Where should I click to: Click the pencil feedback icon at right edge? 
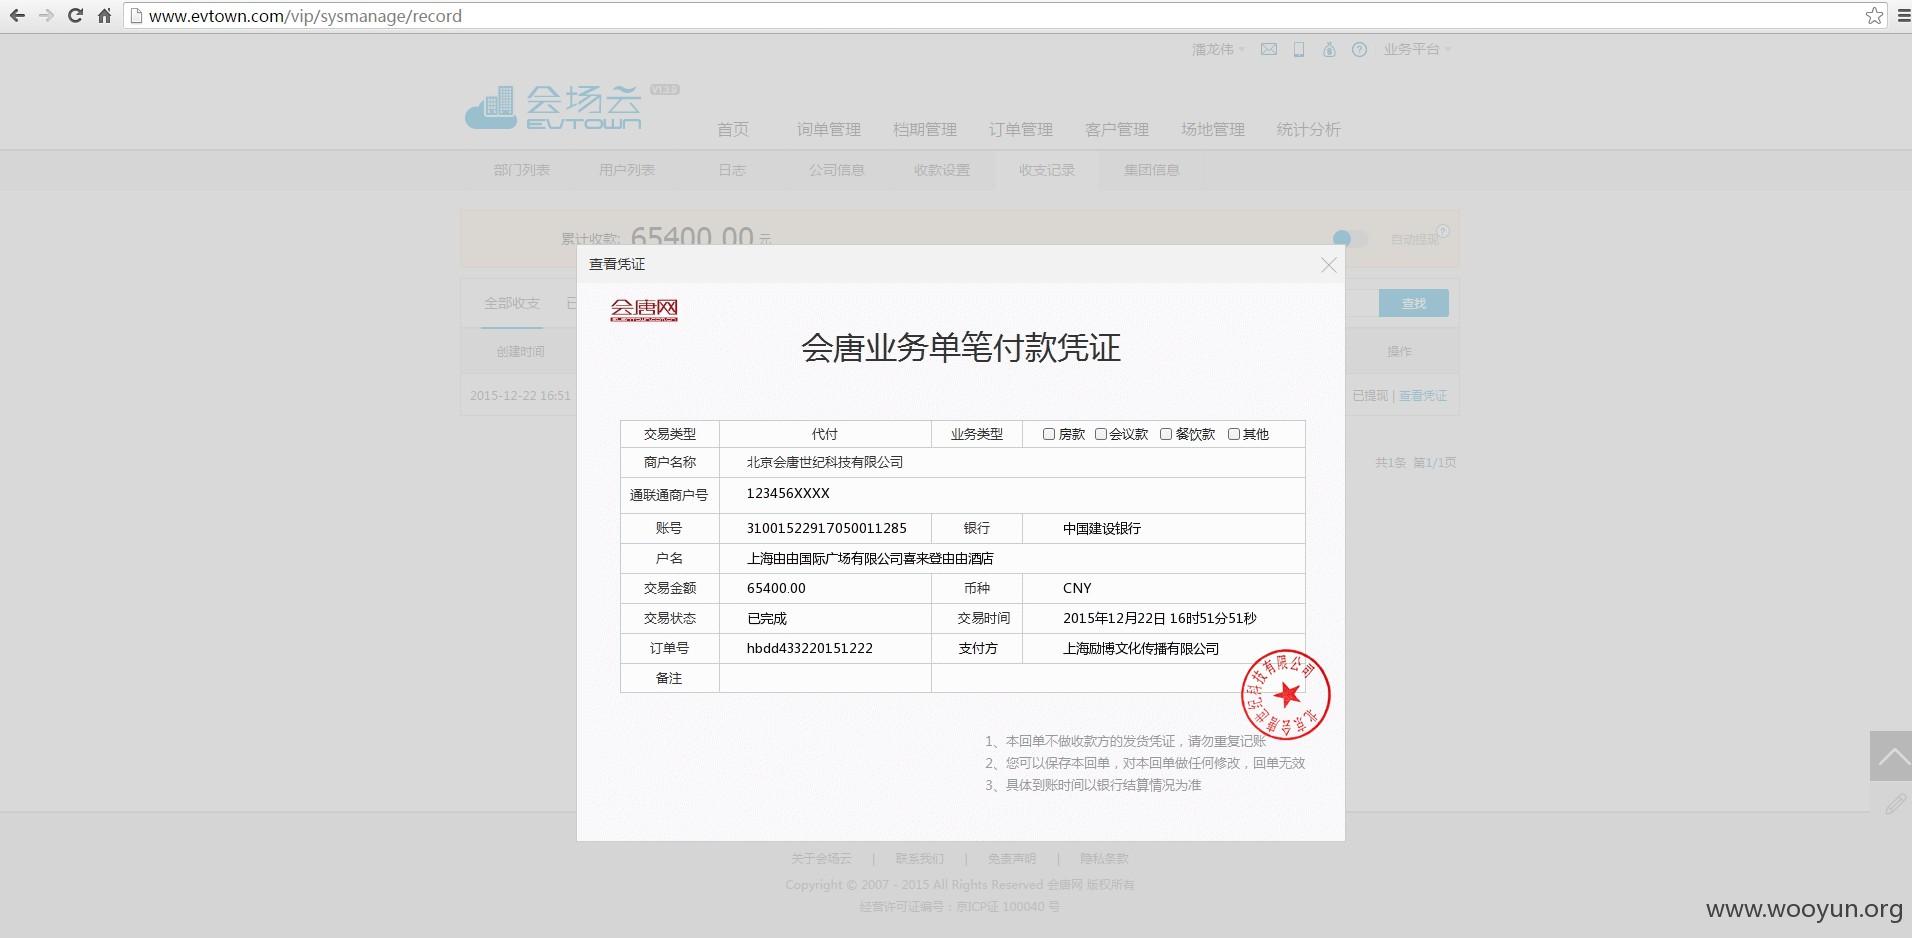pyautogui.click(x=1894, y=803)
